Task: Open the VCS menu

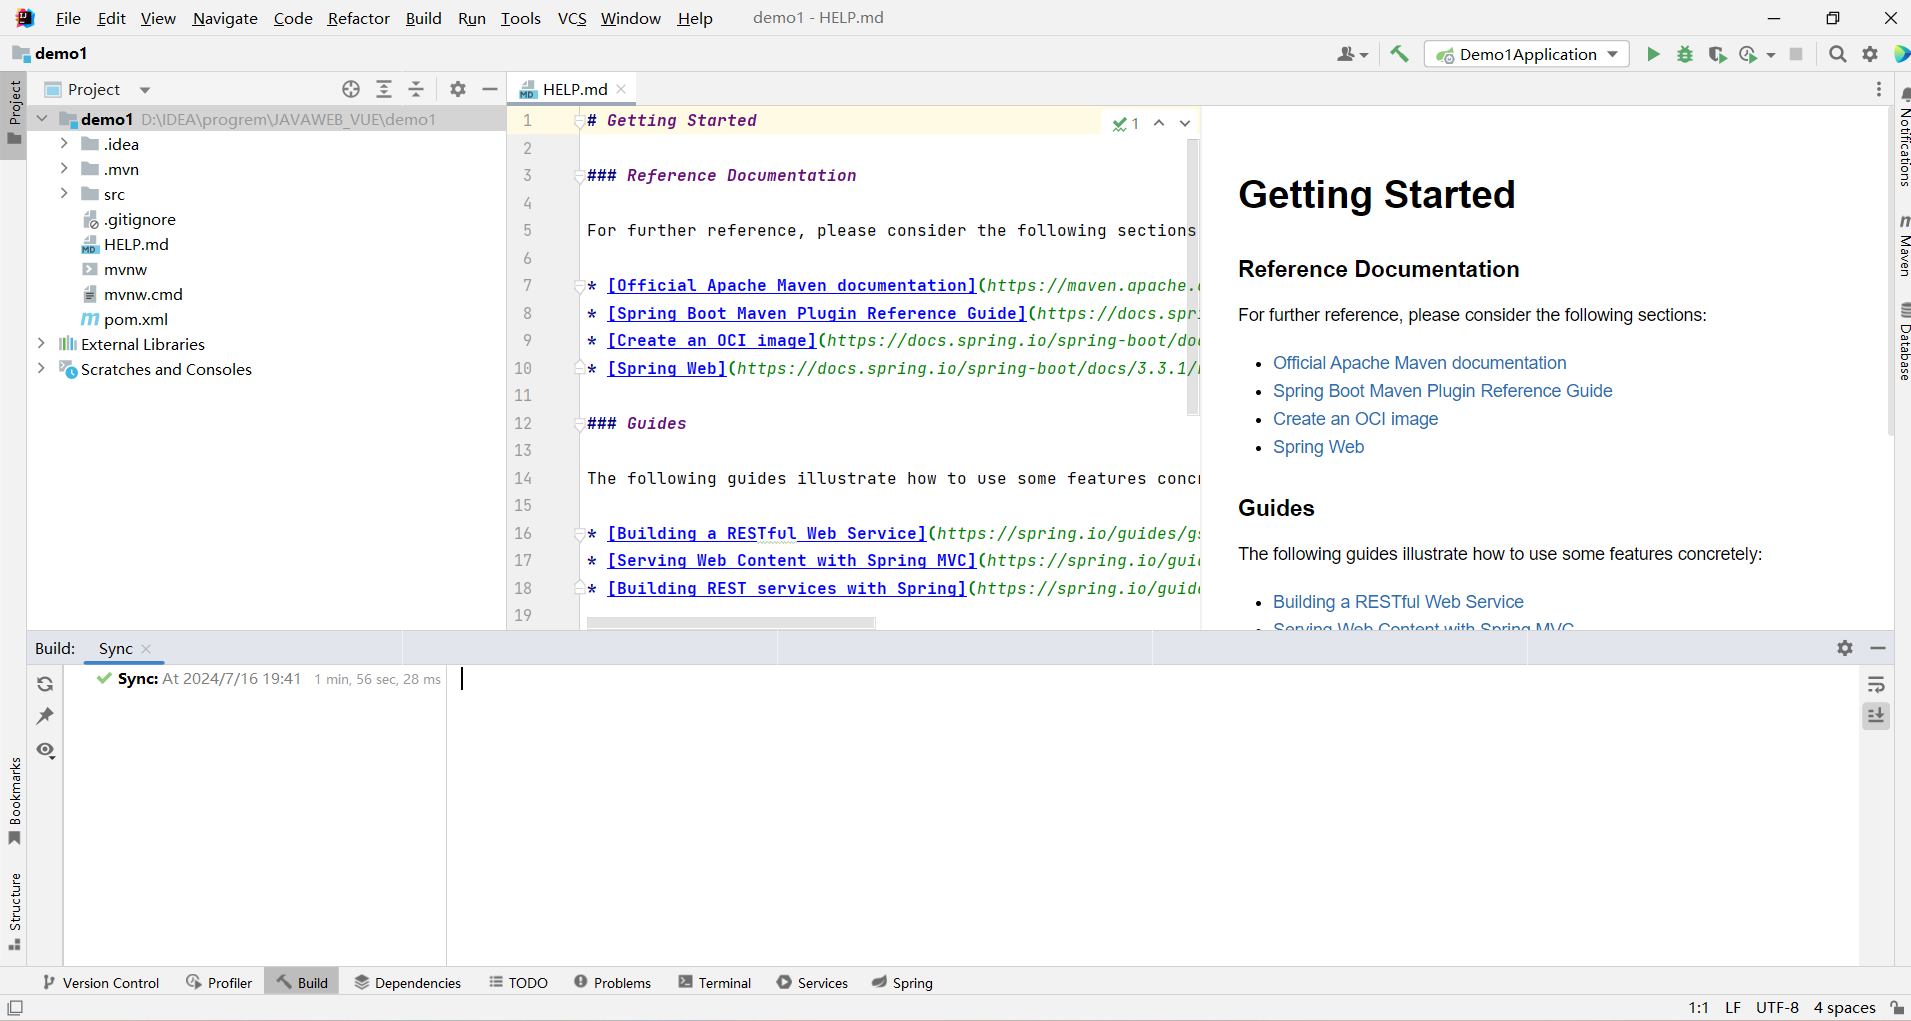Action: [x=572, y=18]
